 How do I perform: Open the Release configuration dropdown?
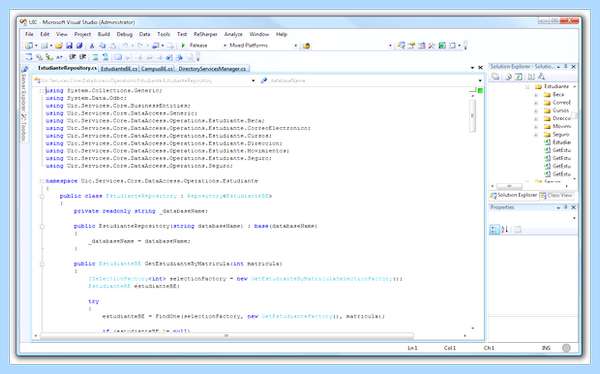tap(208, 45)
